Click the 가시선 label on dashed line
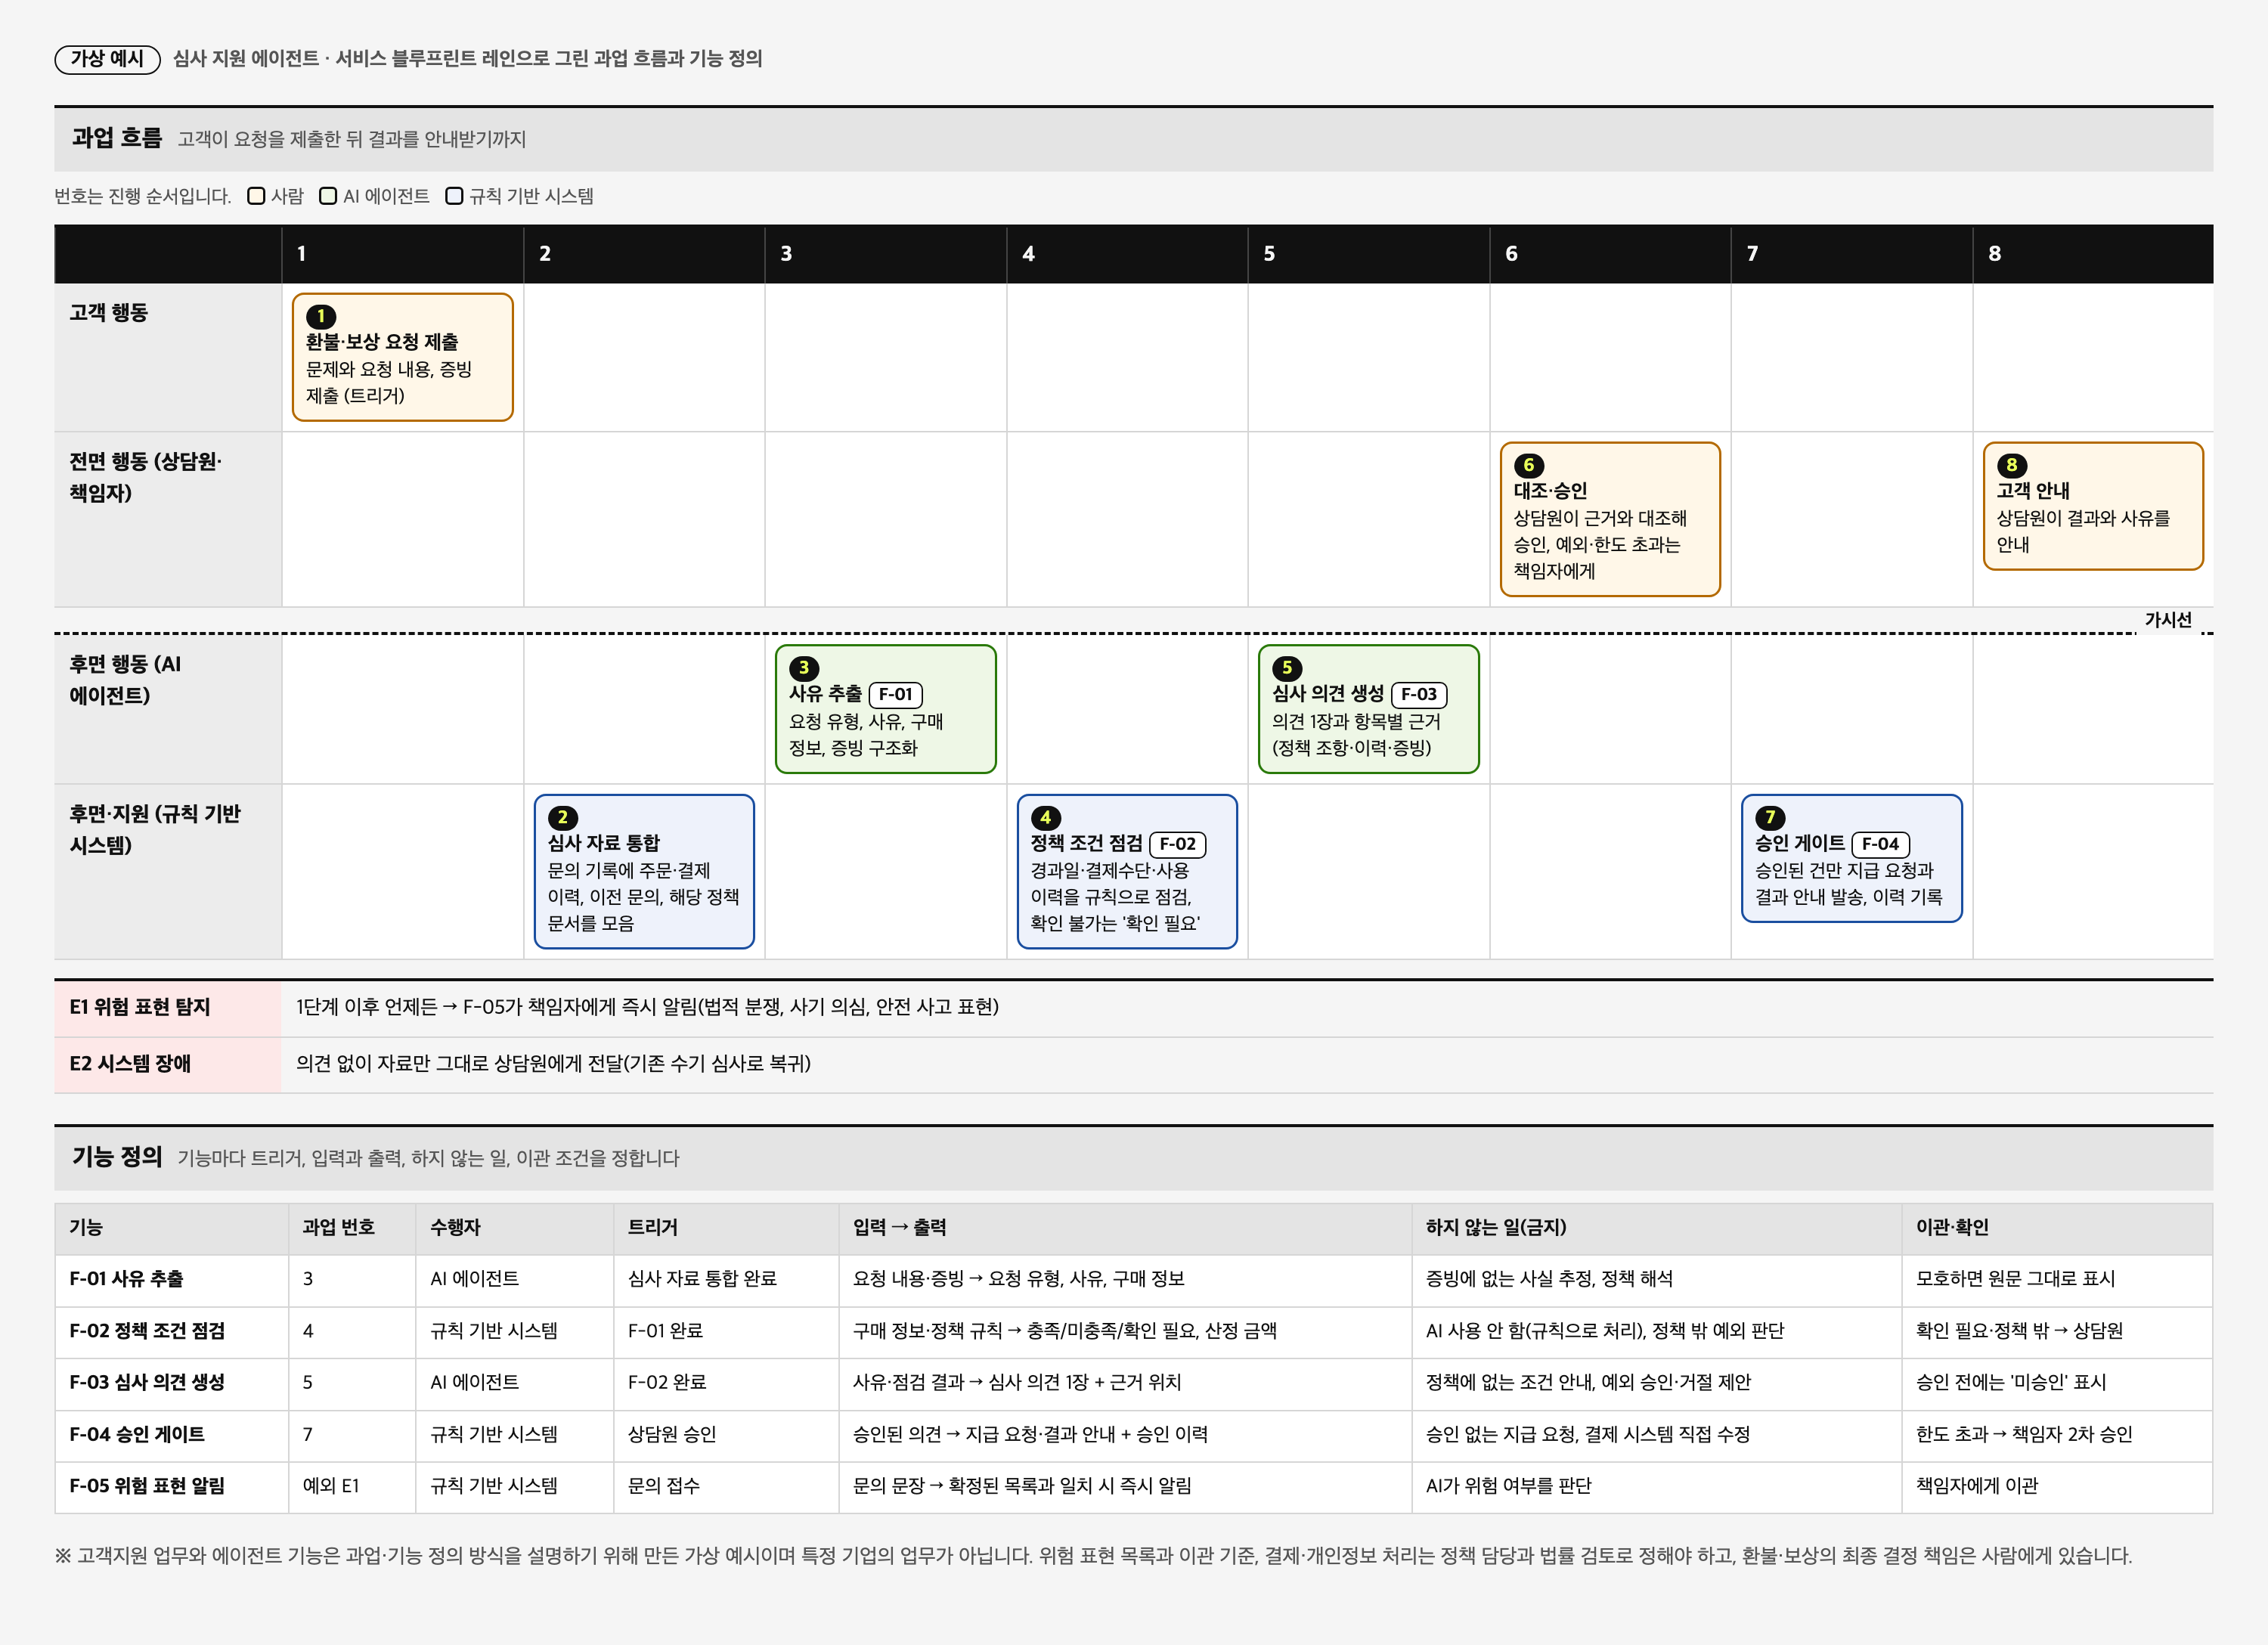The image size is (2268, 1645). [x=2168, y=620]
